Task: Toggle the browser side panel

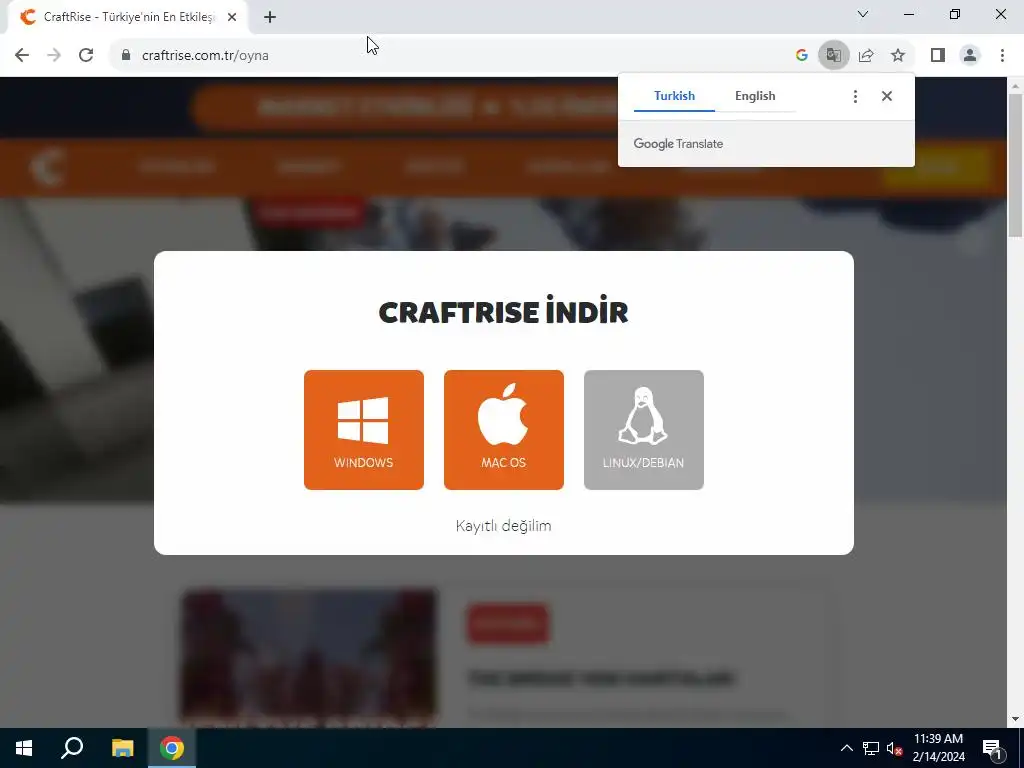Action: point(938,55)
